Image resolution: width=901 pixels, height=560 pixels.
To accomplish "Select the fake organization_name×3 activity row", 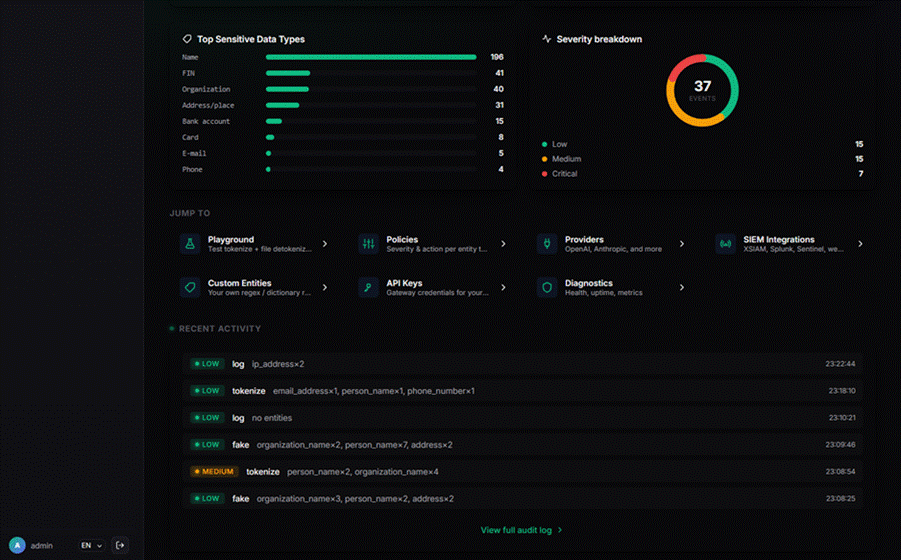I will pyautogui.click(x=522, y=499).
